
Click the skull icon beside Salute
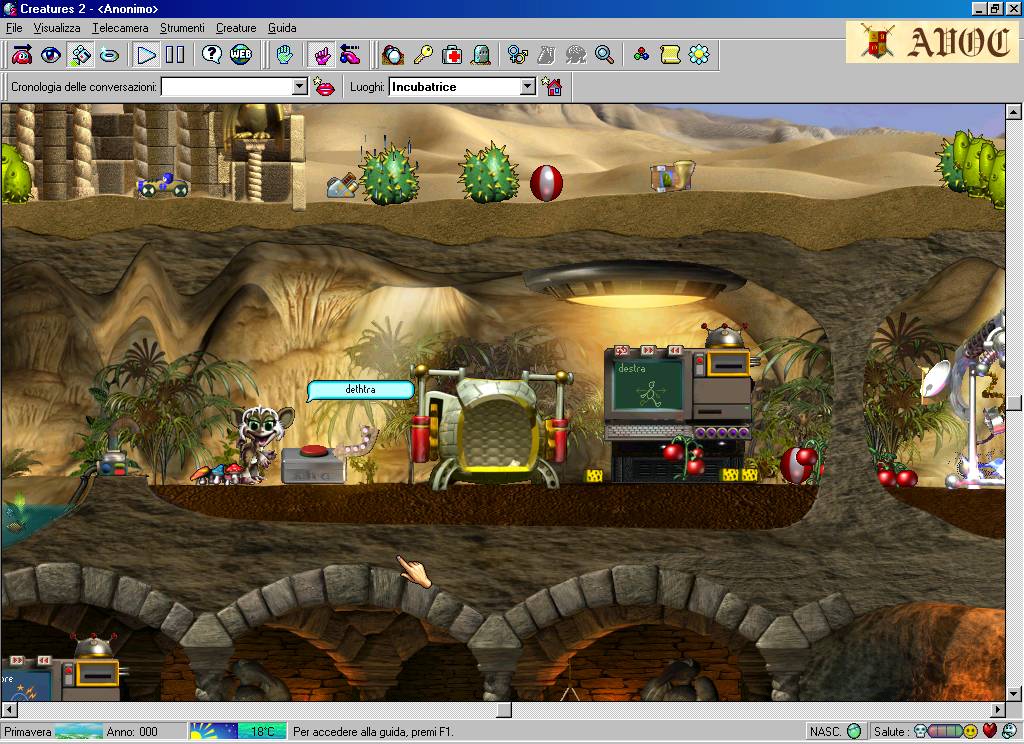(920, 732)
